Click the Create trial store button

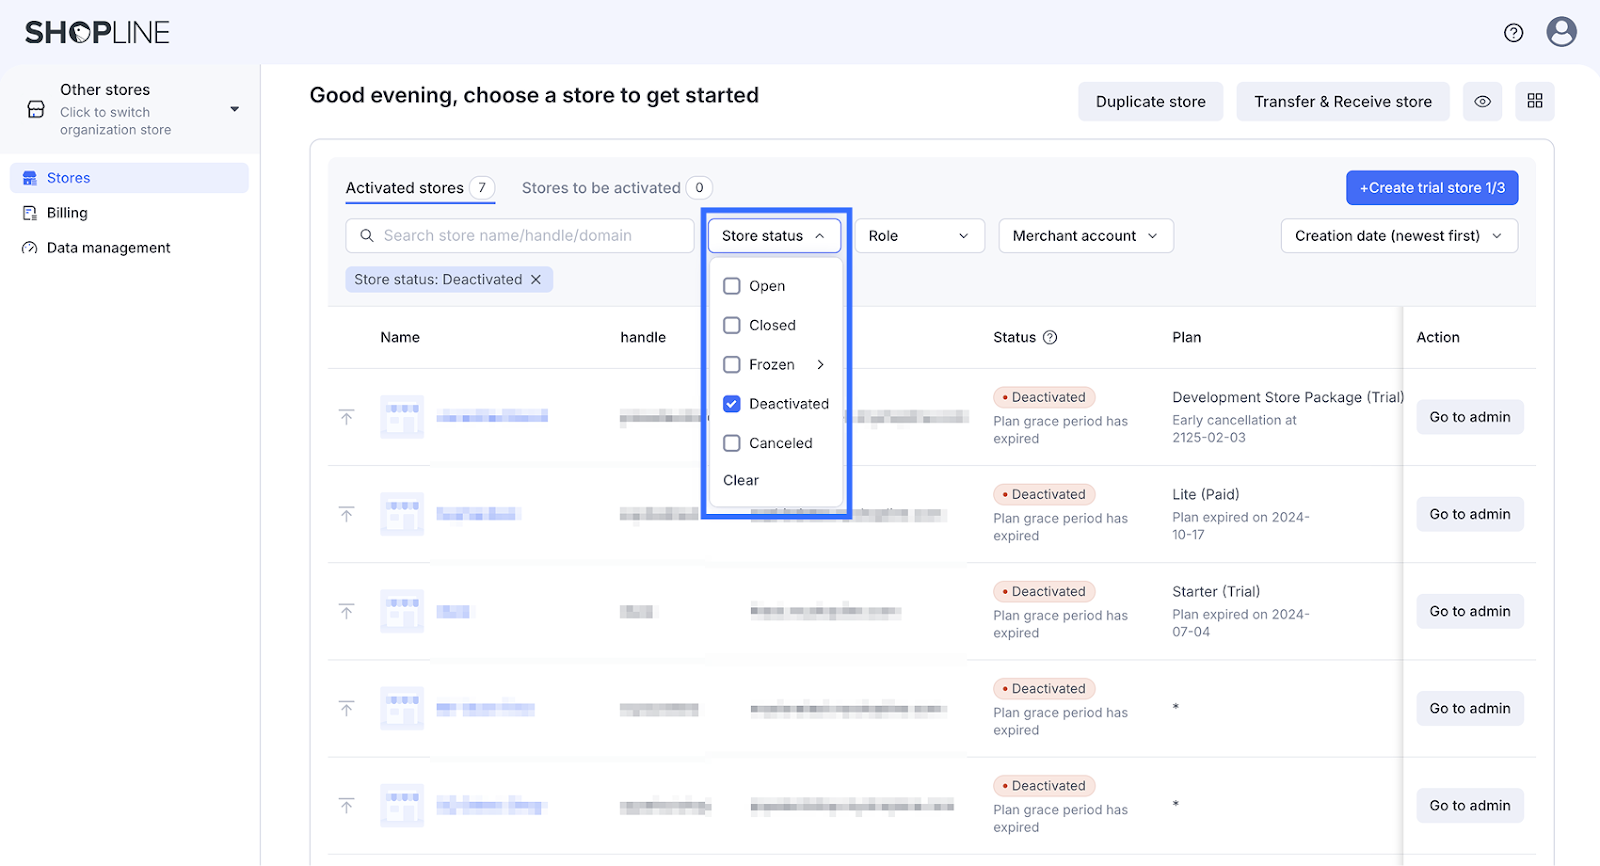pos(1431,188)
